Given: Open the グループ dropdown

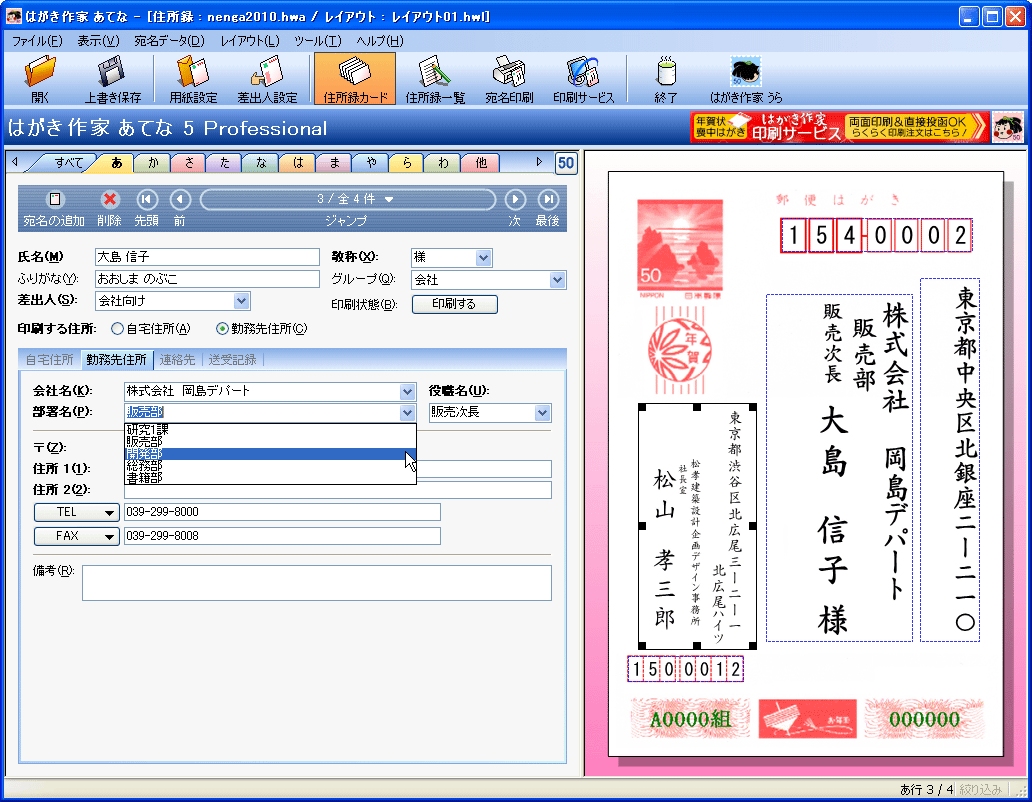Looking at the screenshot, I should click(557, 280).
